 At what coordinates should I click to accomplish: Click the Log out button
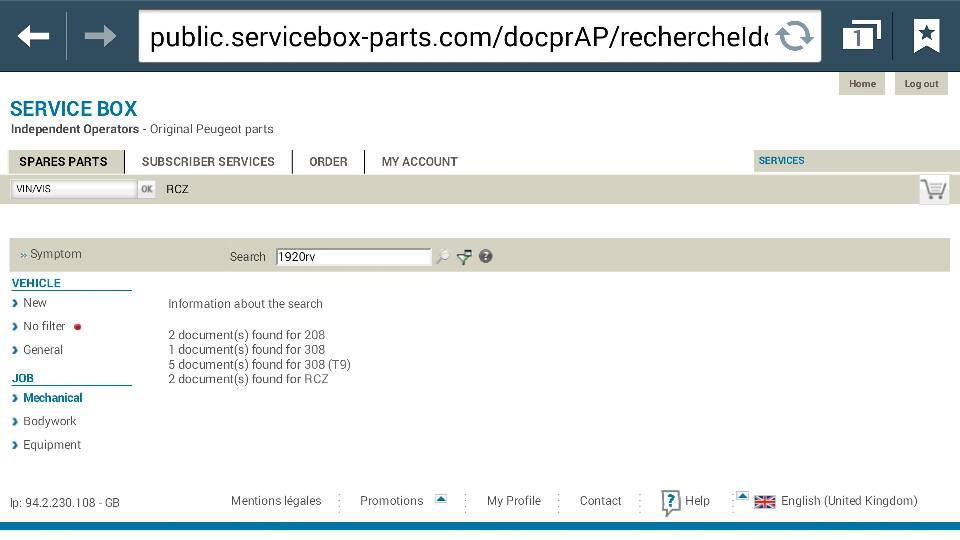pos(921,84)
